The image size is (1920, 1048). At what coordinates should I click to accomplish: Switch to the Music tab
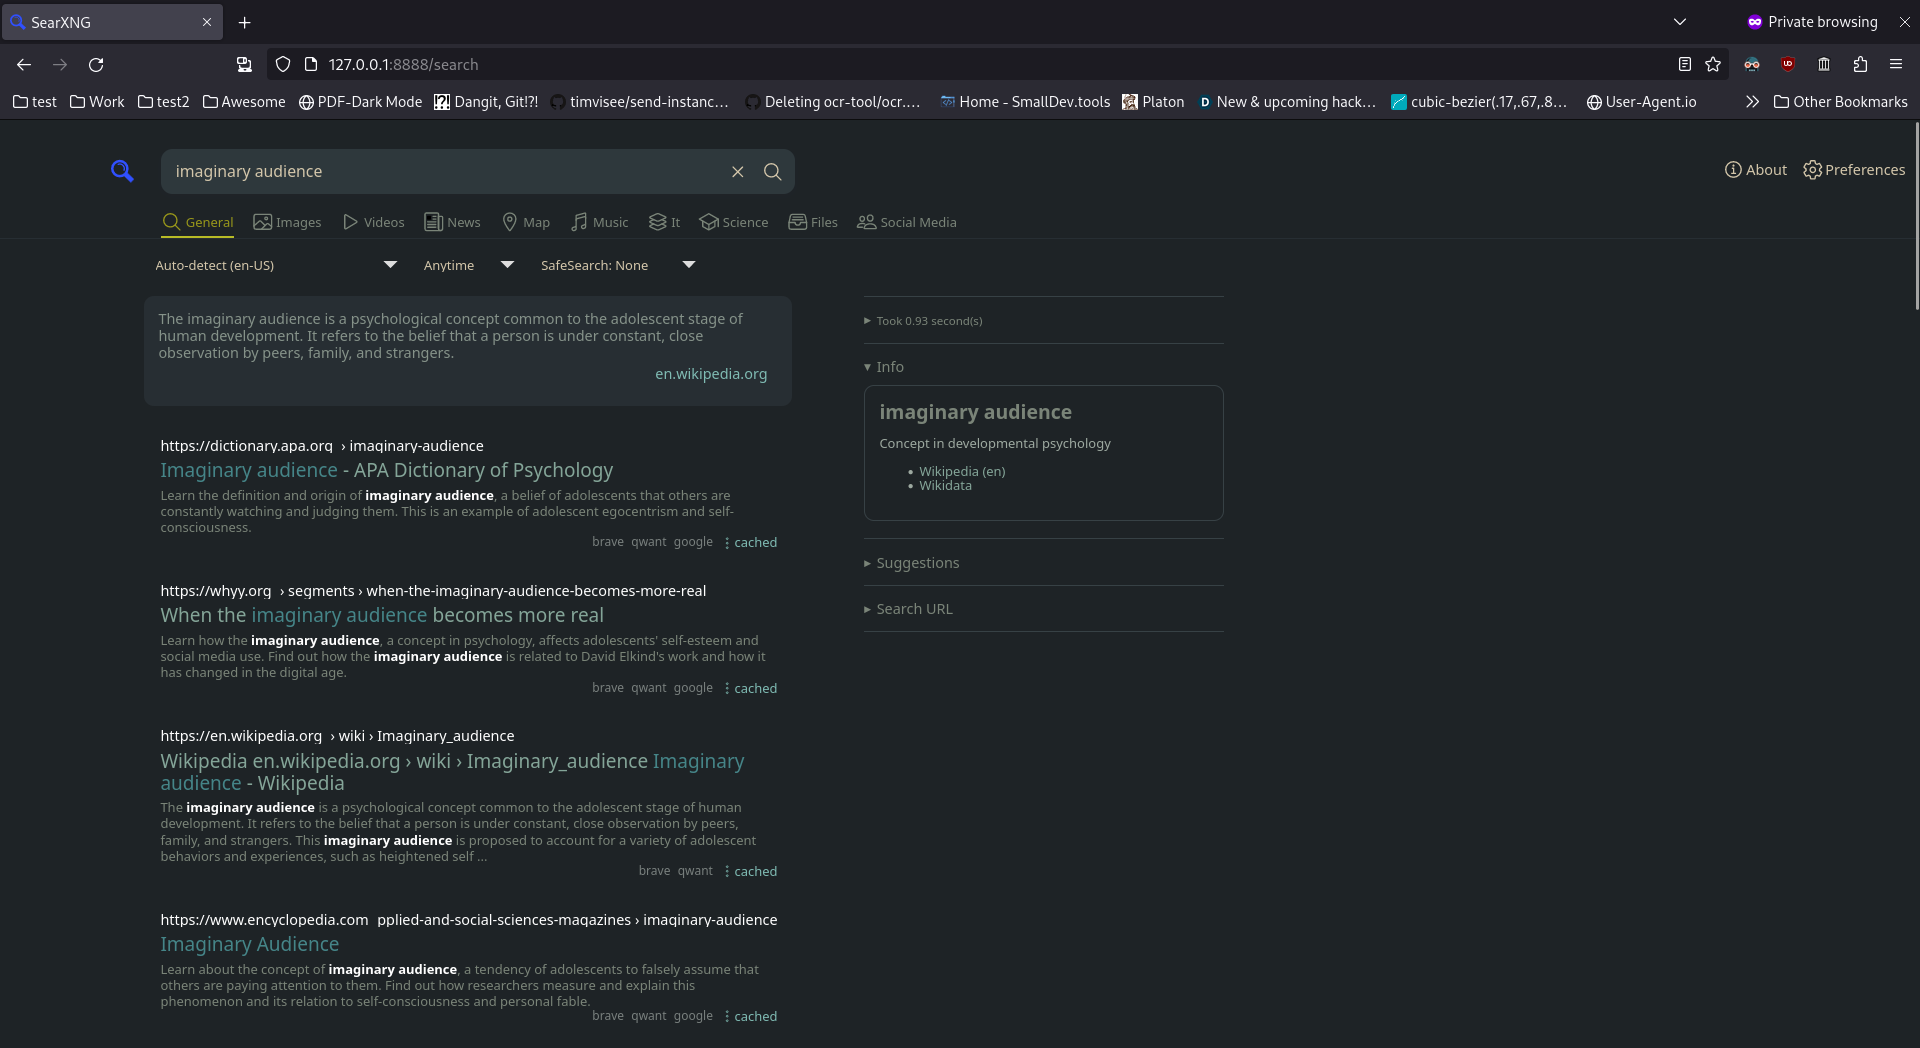click(x=599, y=222)
